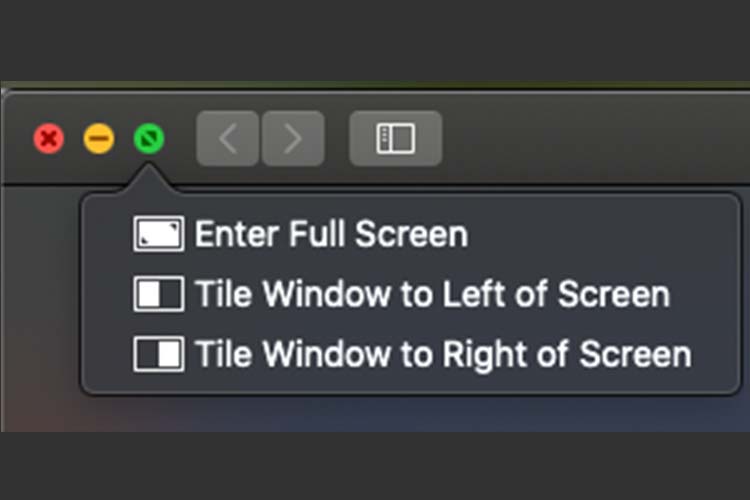Close the window with the red button
750x500 pixels.
coord(49,139)
